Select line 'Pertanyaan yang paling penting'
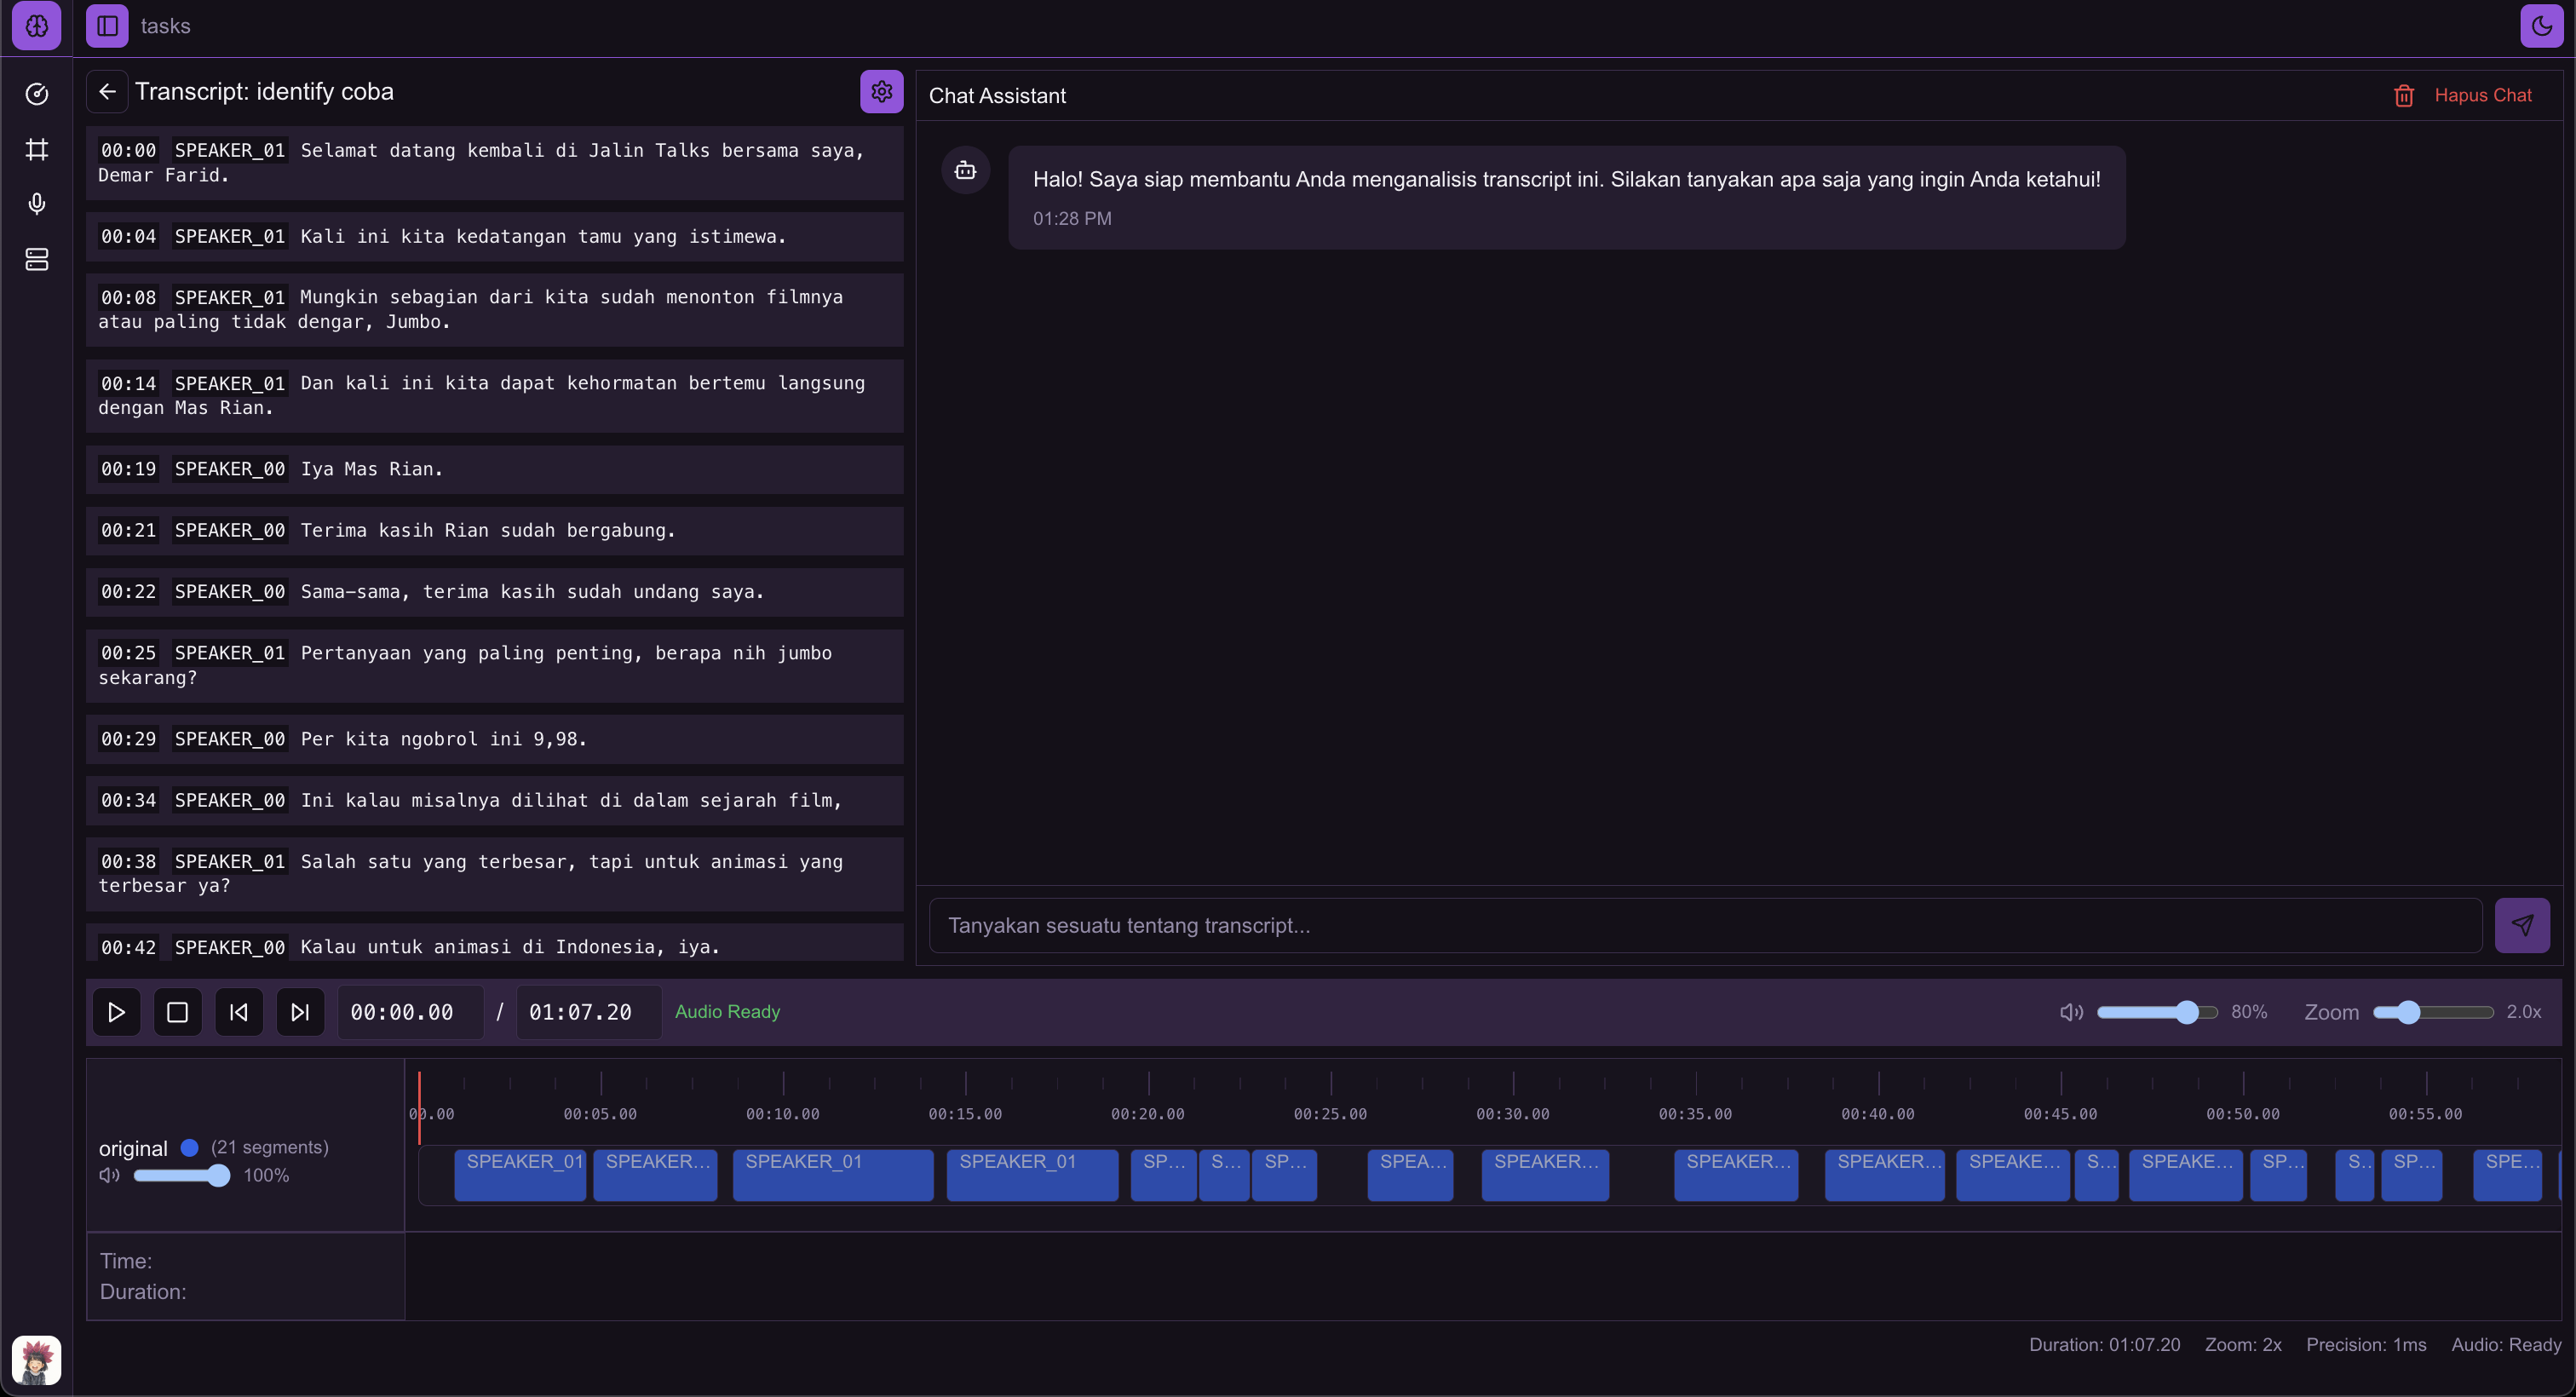 click(x=494, y=666)
